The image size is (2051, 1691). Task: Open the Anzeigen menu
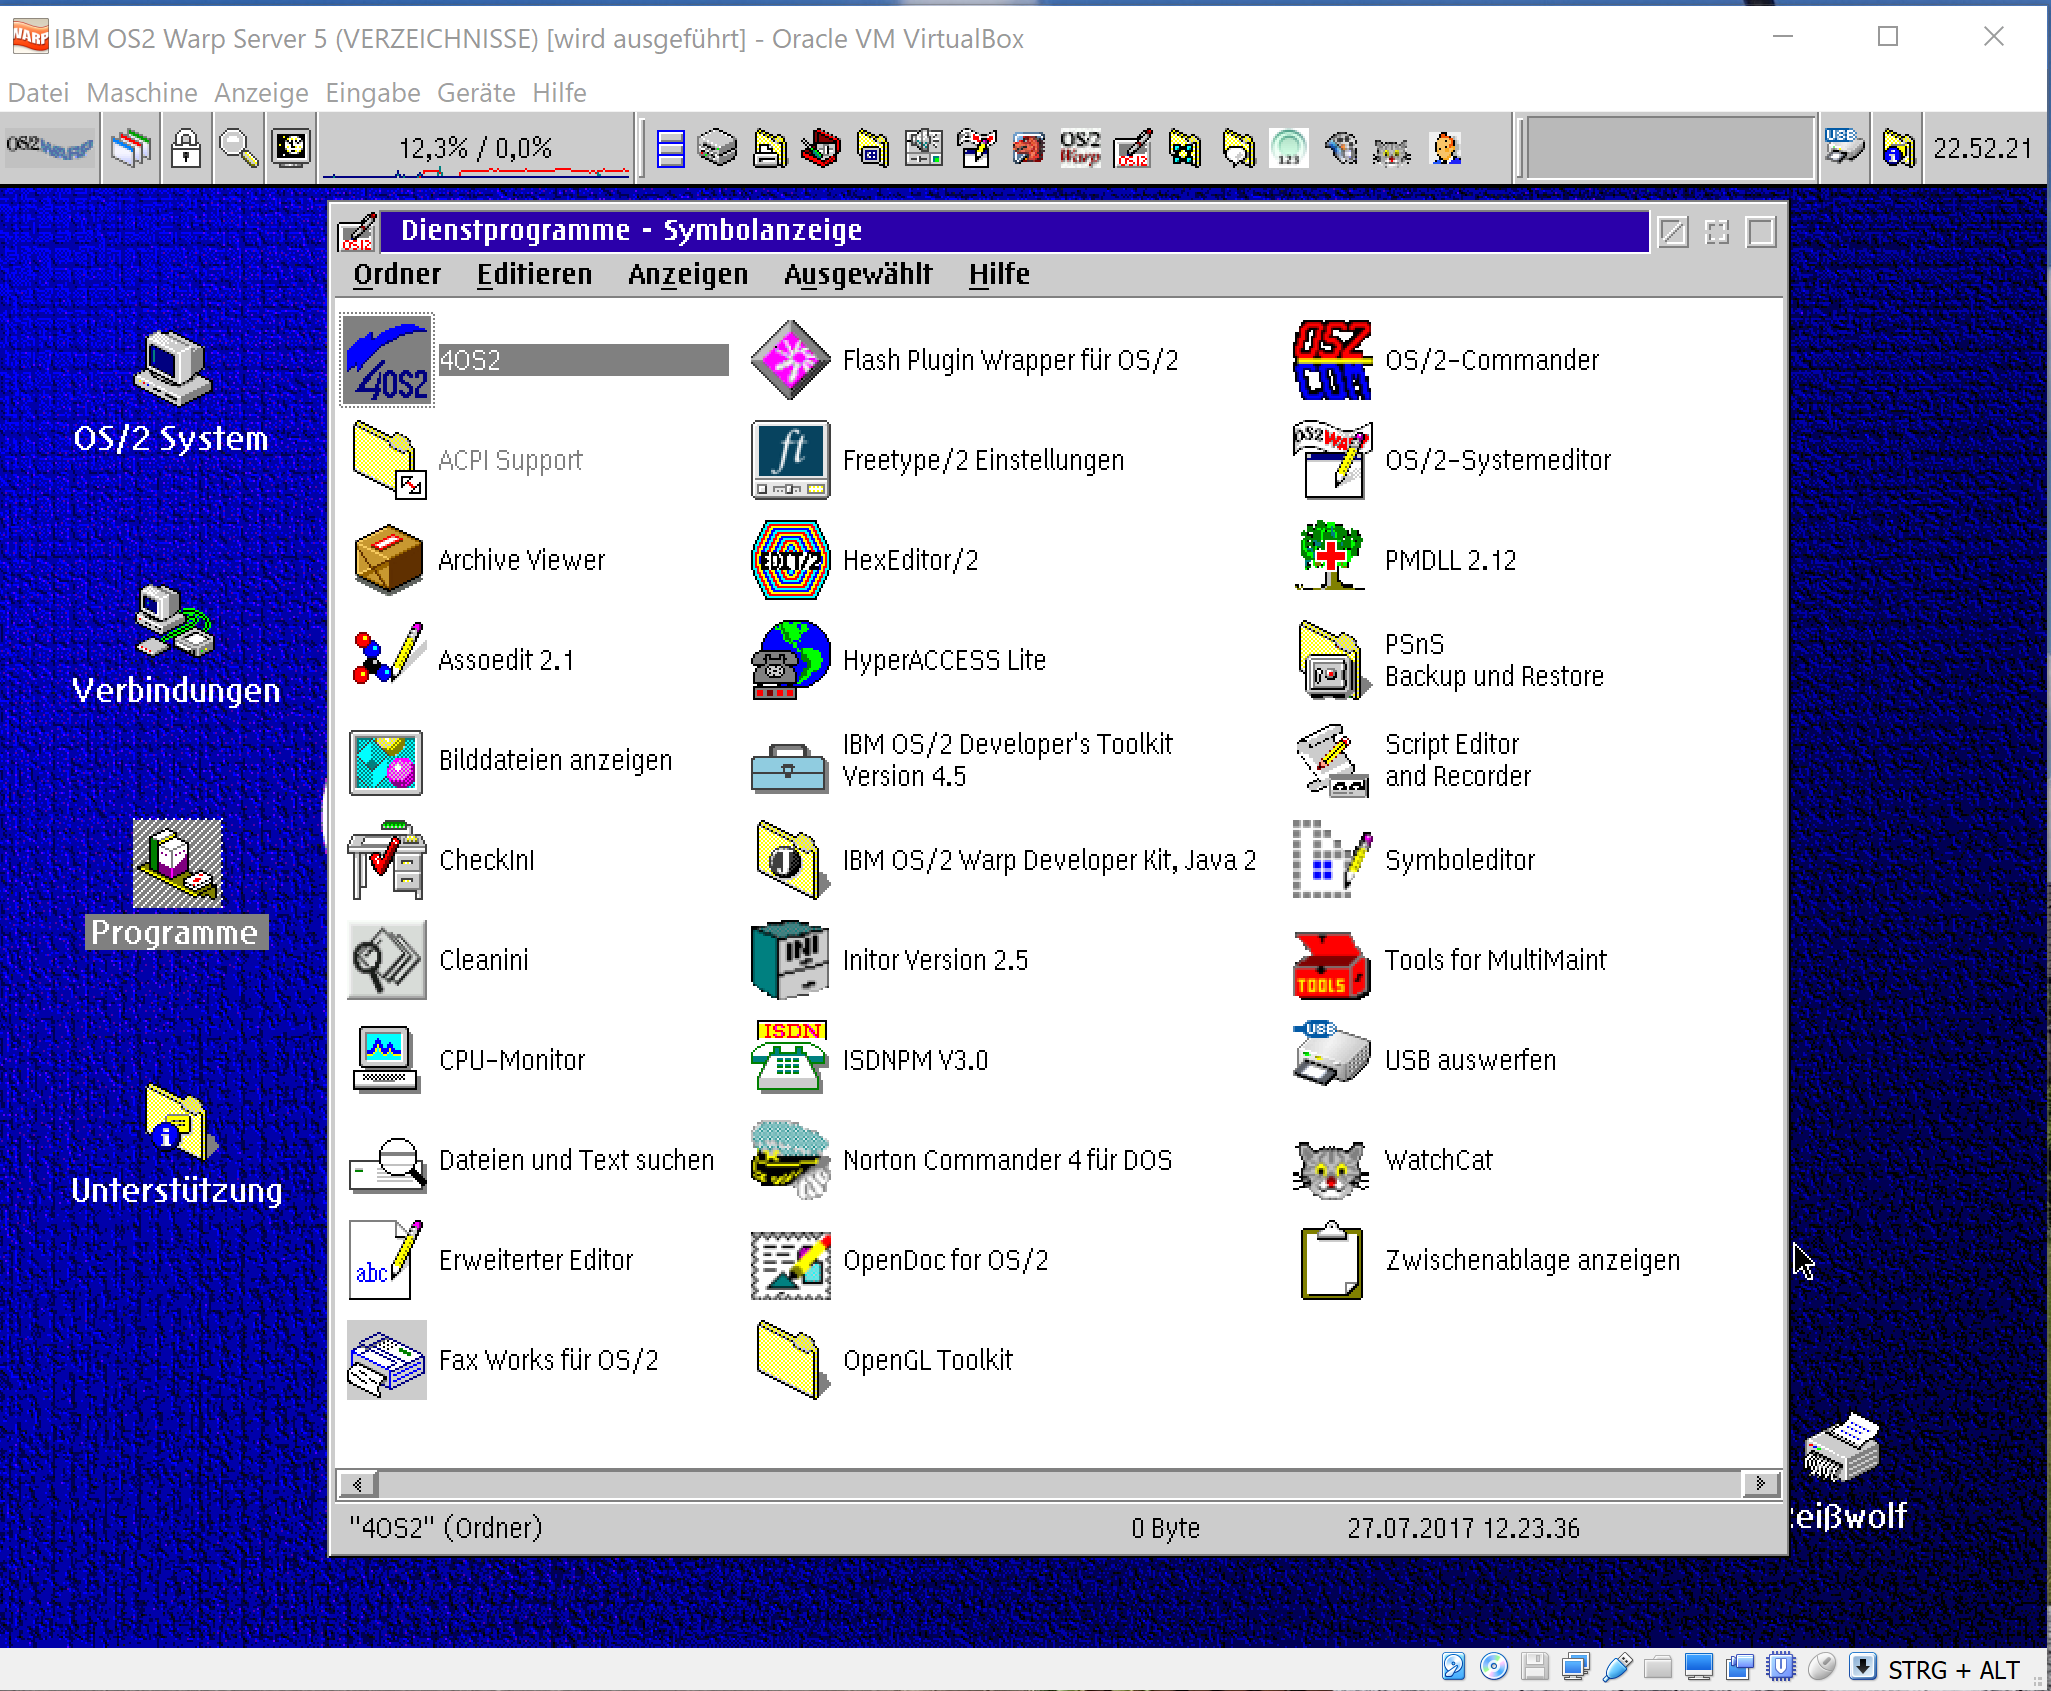[x=688, y=274]
